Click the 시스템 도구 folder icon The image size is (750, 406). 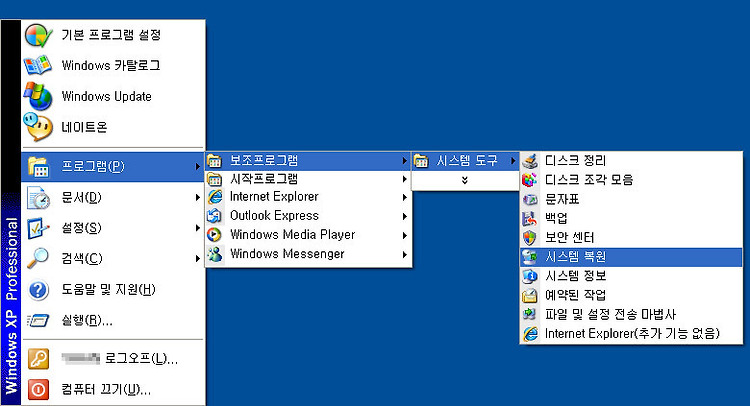pos(421,161)
